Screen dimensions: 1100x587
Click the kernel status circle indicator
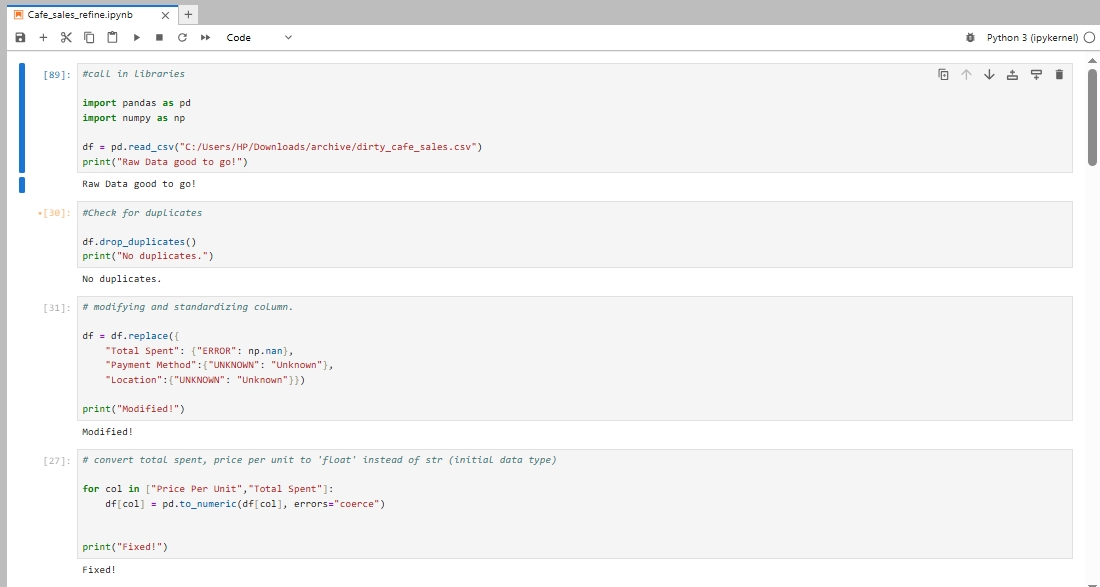[x=1089, y=38]
